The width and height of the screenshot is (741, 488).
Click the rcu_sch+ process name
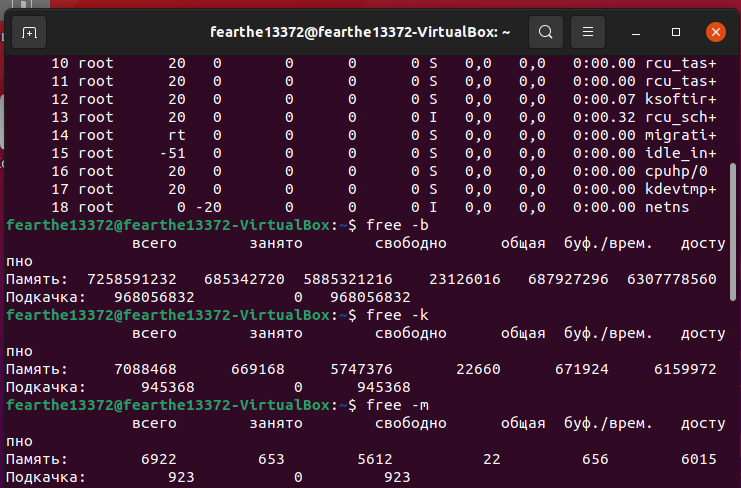(x=681, y=117)
